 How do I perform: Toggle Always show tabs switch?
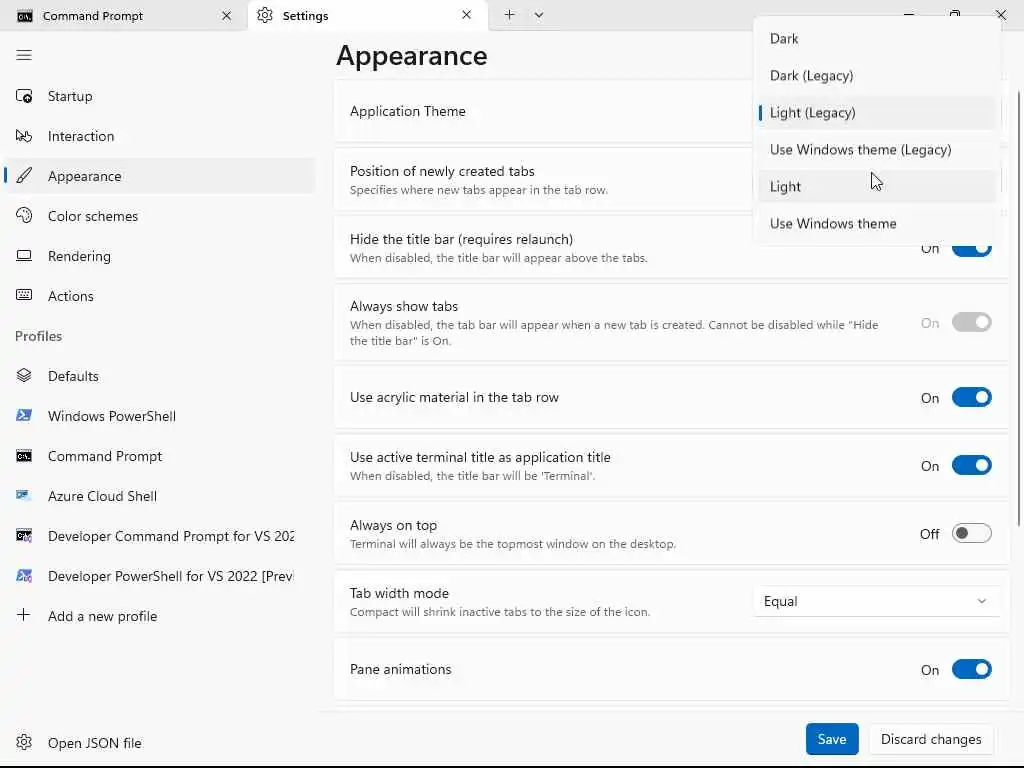[x=971, y=323]
